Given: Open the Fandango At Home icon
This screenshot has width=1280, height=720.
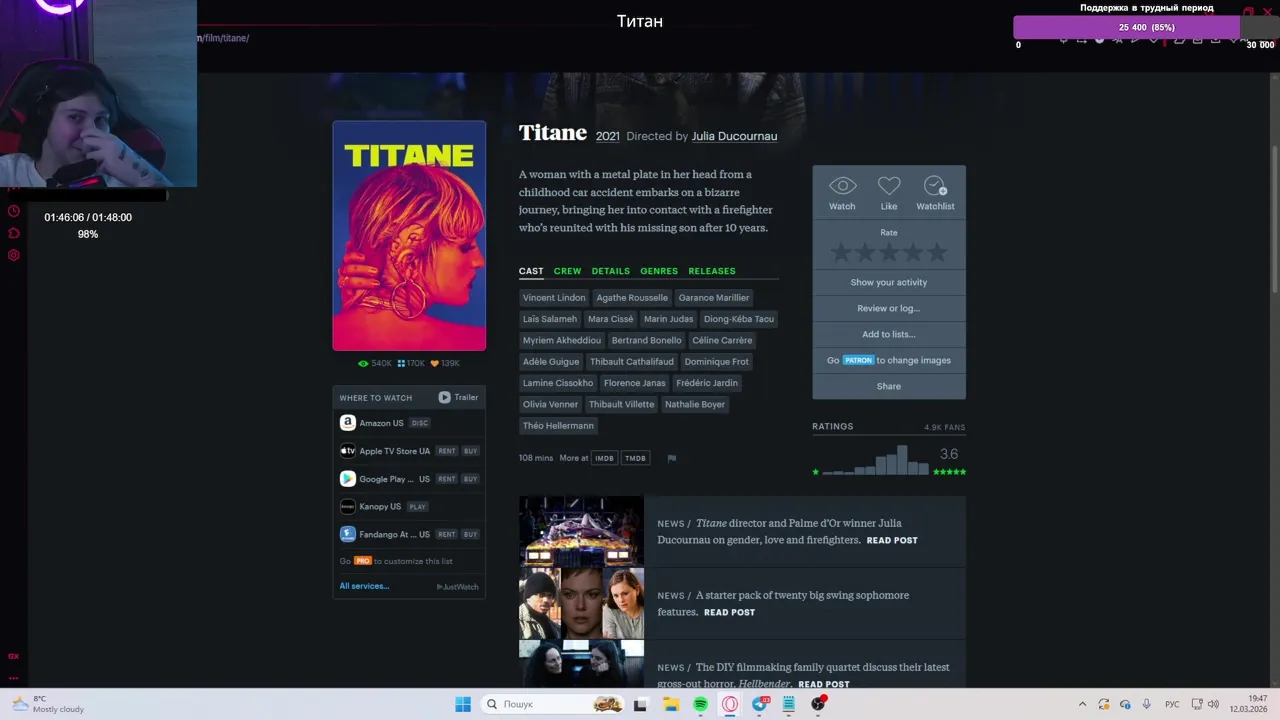Looking at the screenshot, I should point(347,534).
